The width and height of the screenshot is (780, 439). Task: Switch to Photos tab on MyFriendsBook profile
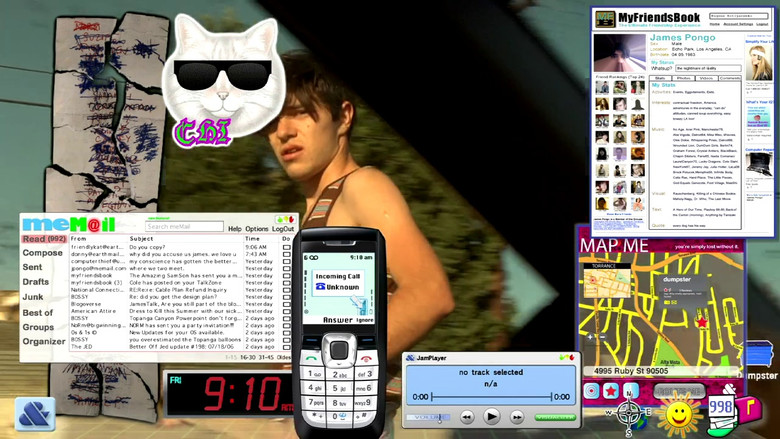[684, 78]
